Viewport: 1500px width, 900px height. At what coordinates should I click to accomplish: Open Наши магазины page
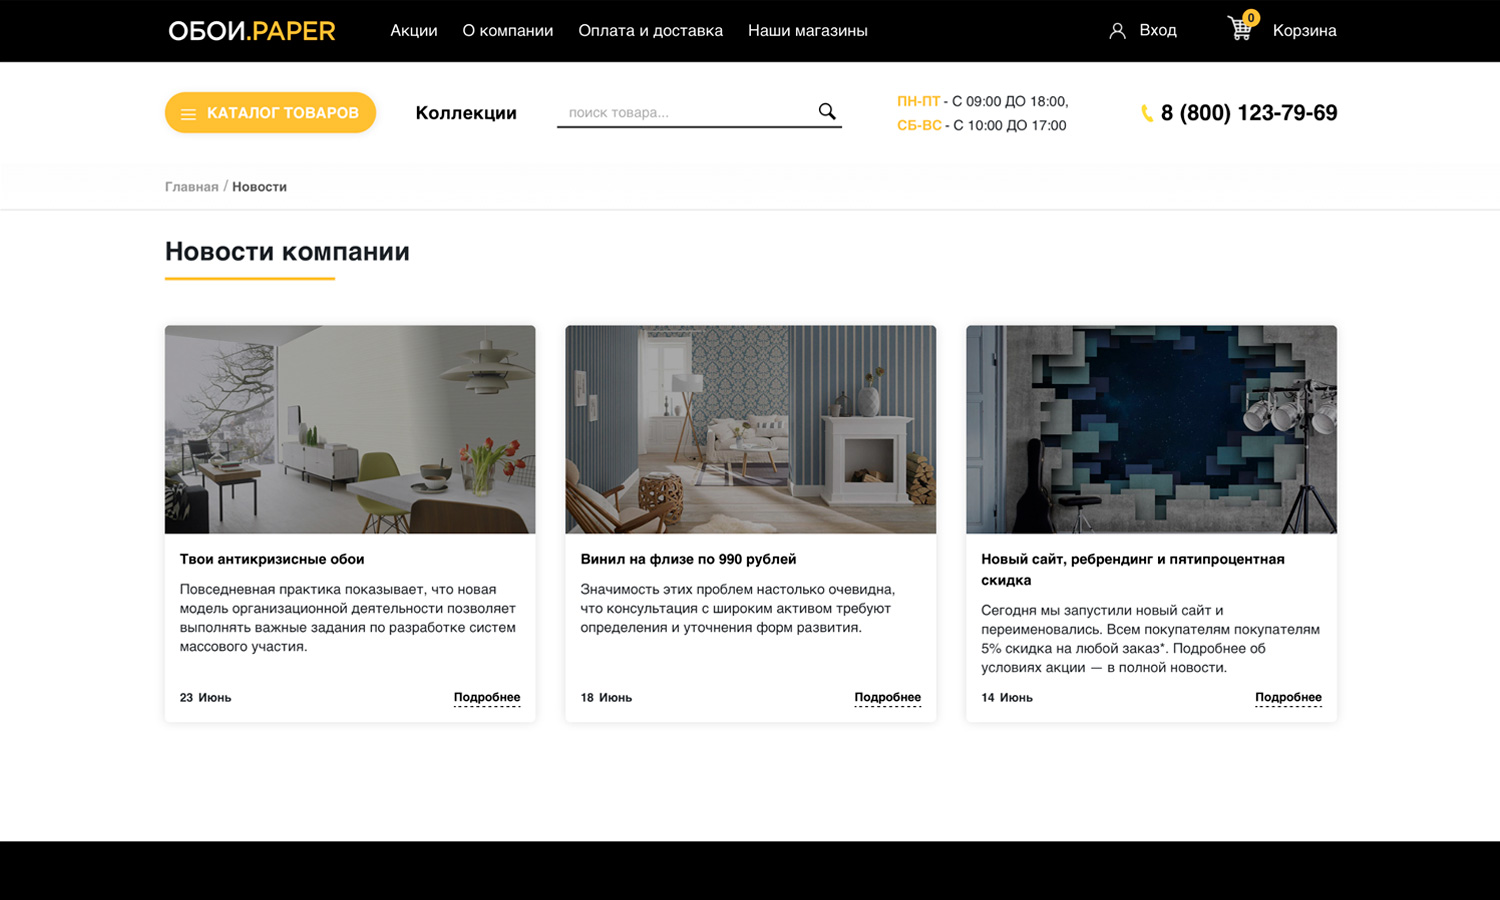(x=808, y=31)
